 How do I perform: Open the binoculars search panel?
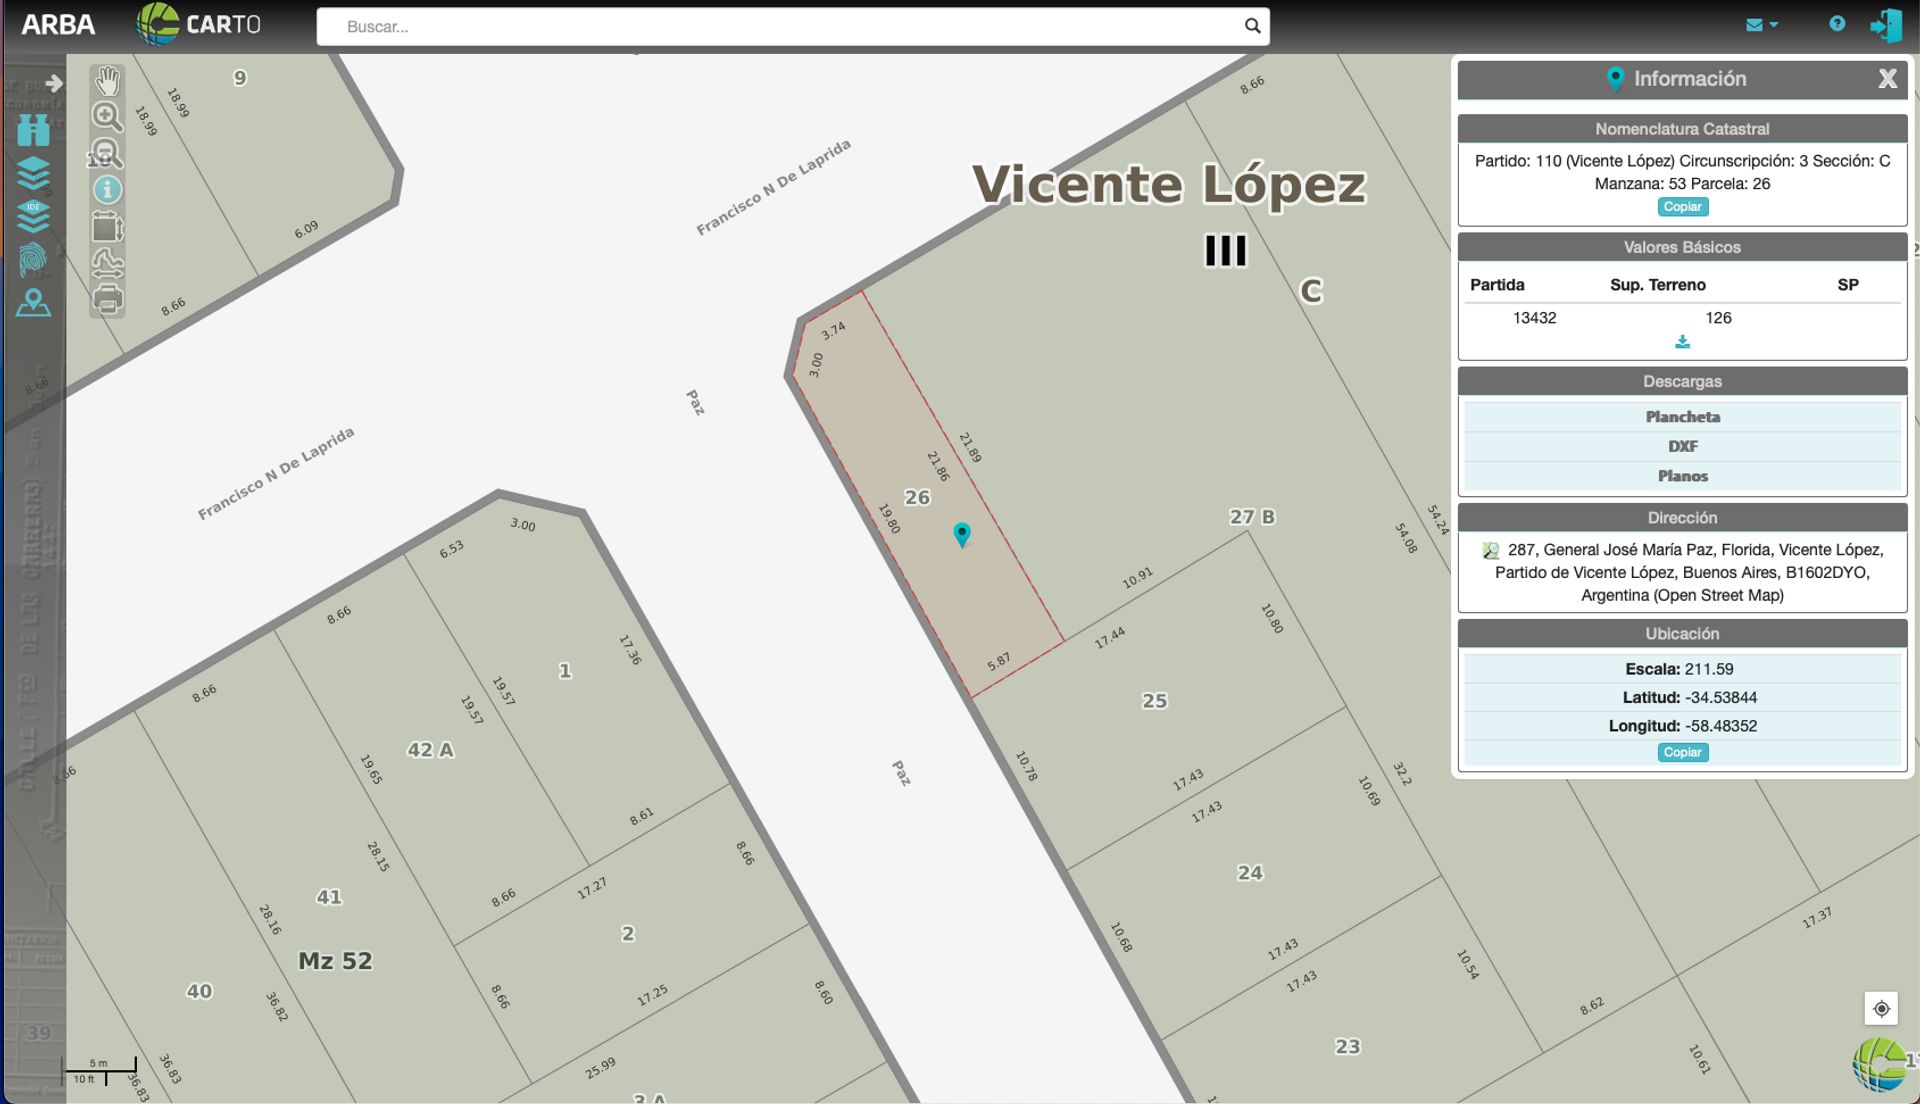pos(33,129)
